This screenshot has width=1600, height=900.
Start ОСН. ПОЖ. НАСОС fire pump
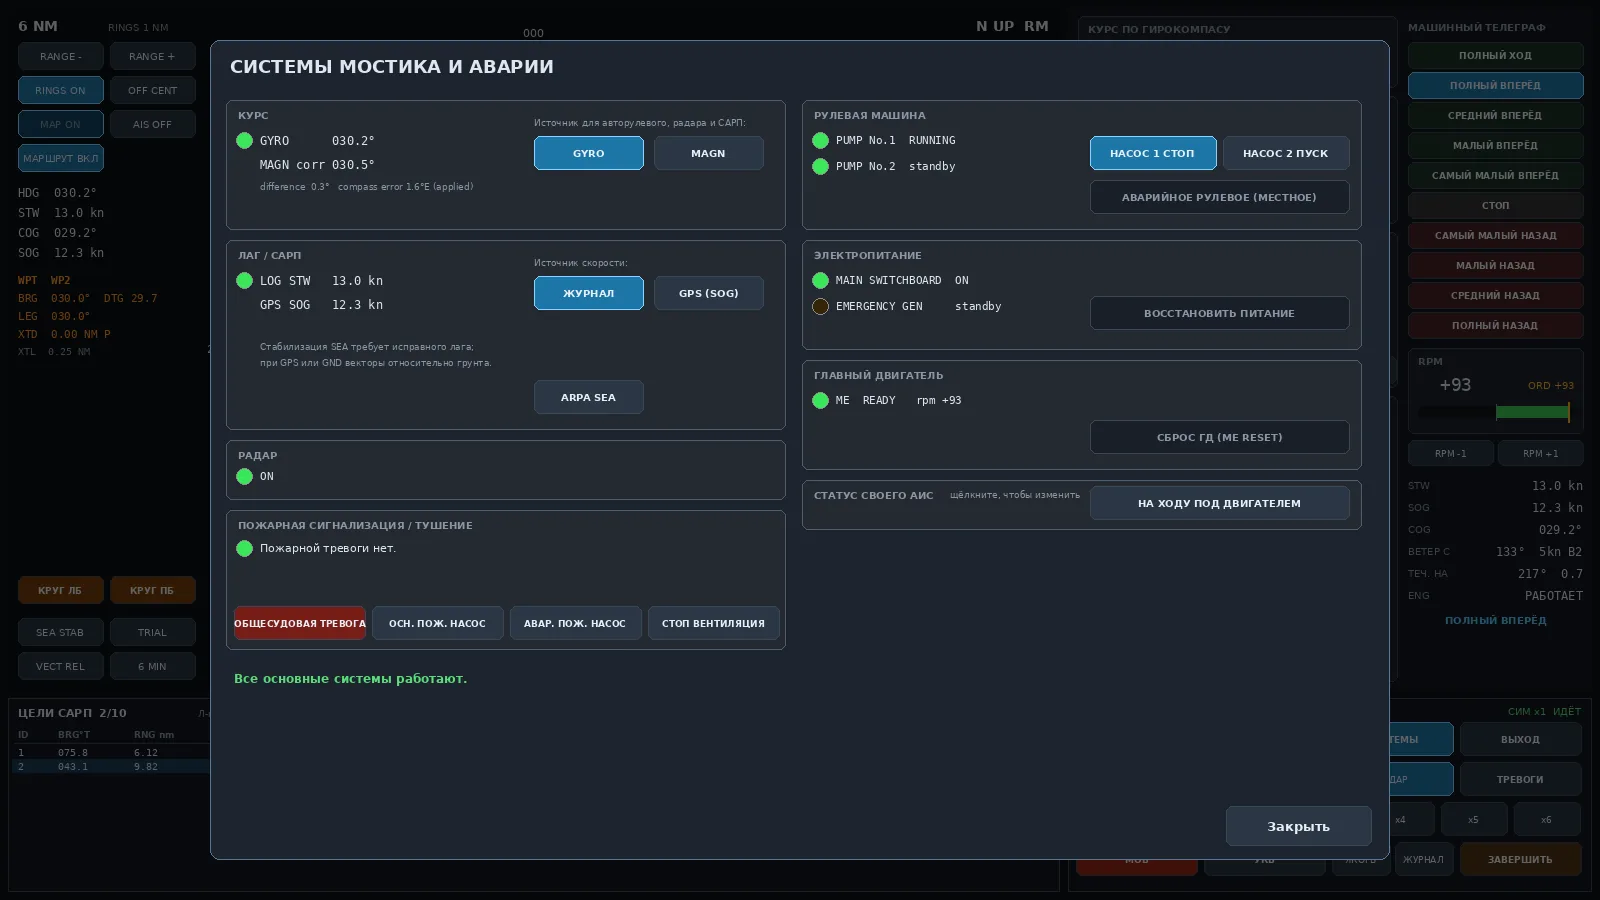tap(438, 623)
